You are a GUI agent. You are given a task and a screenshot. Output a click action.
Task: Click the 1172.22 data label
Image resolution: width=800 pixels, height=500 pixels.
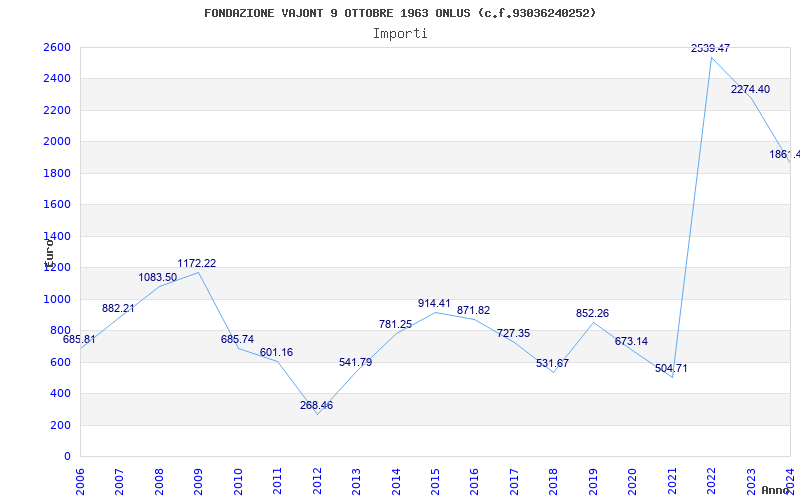(196, 263)
